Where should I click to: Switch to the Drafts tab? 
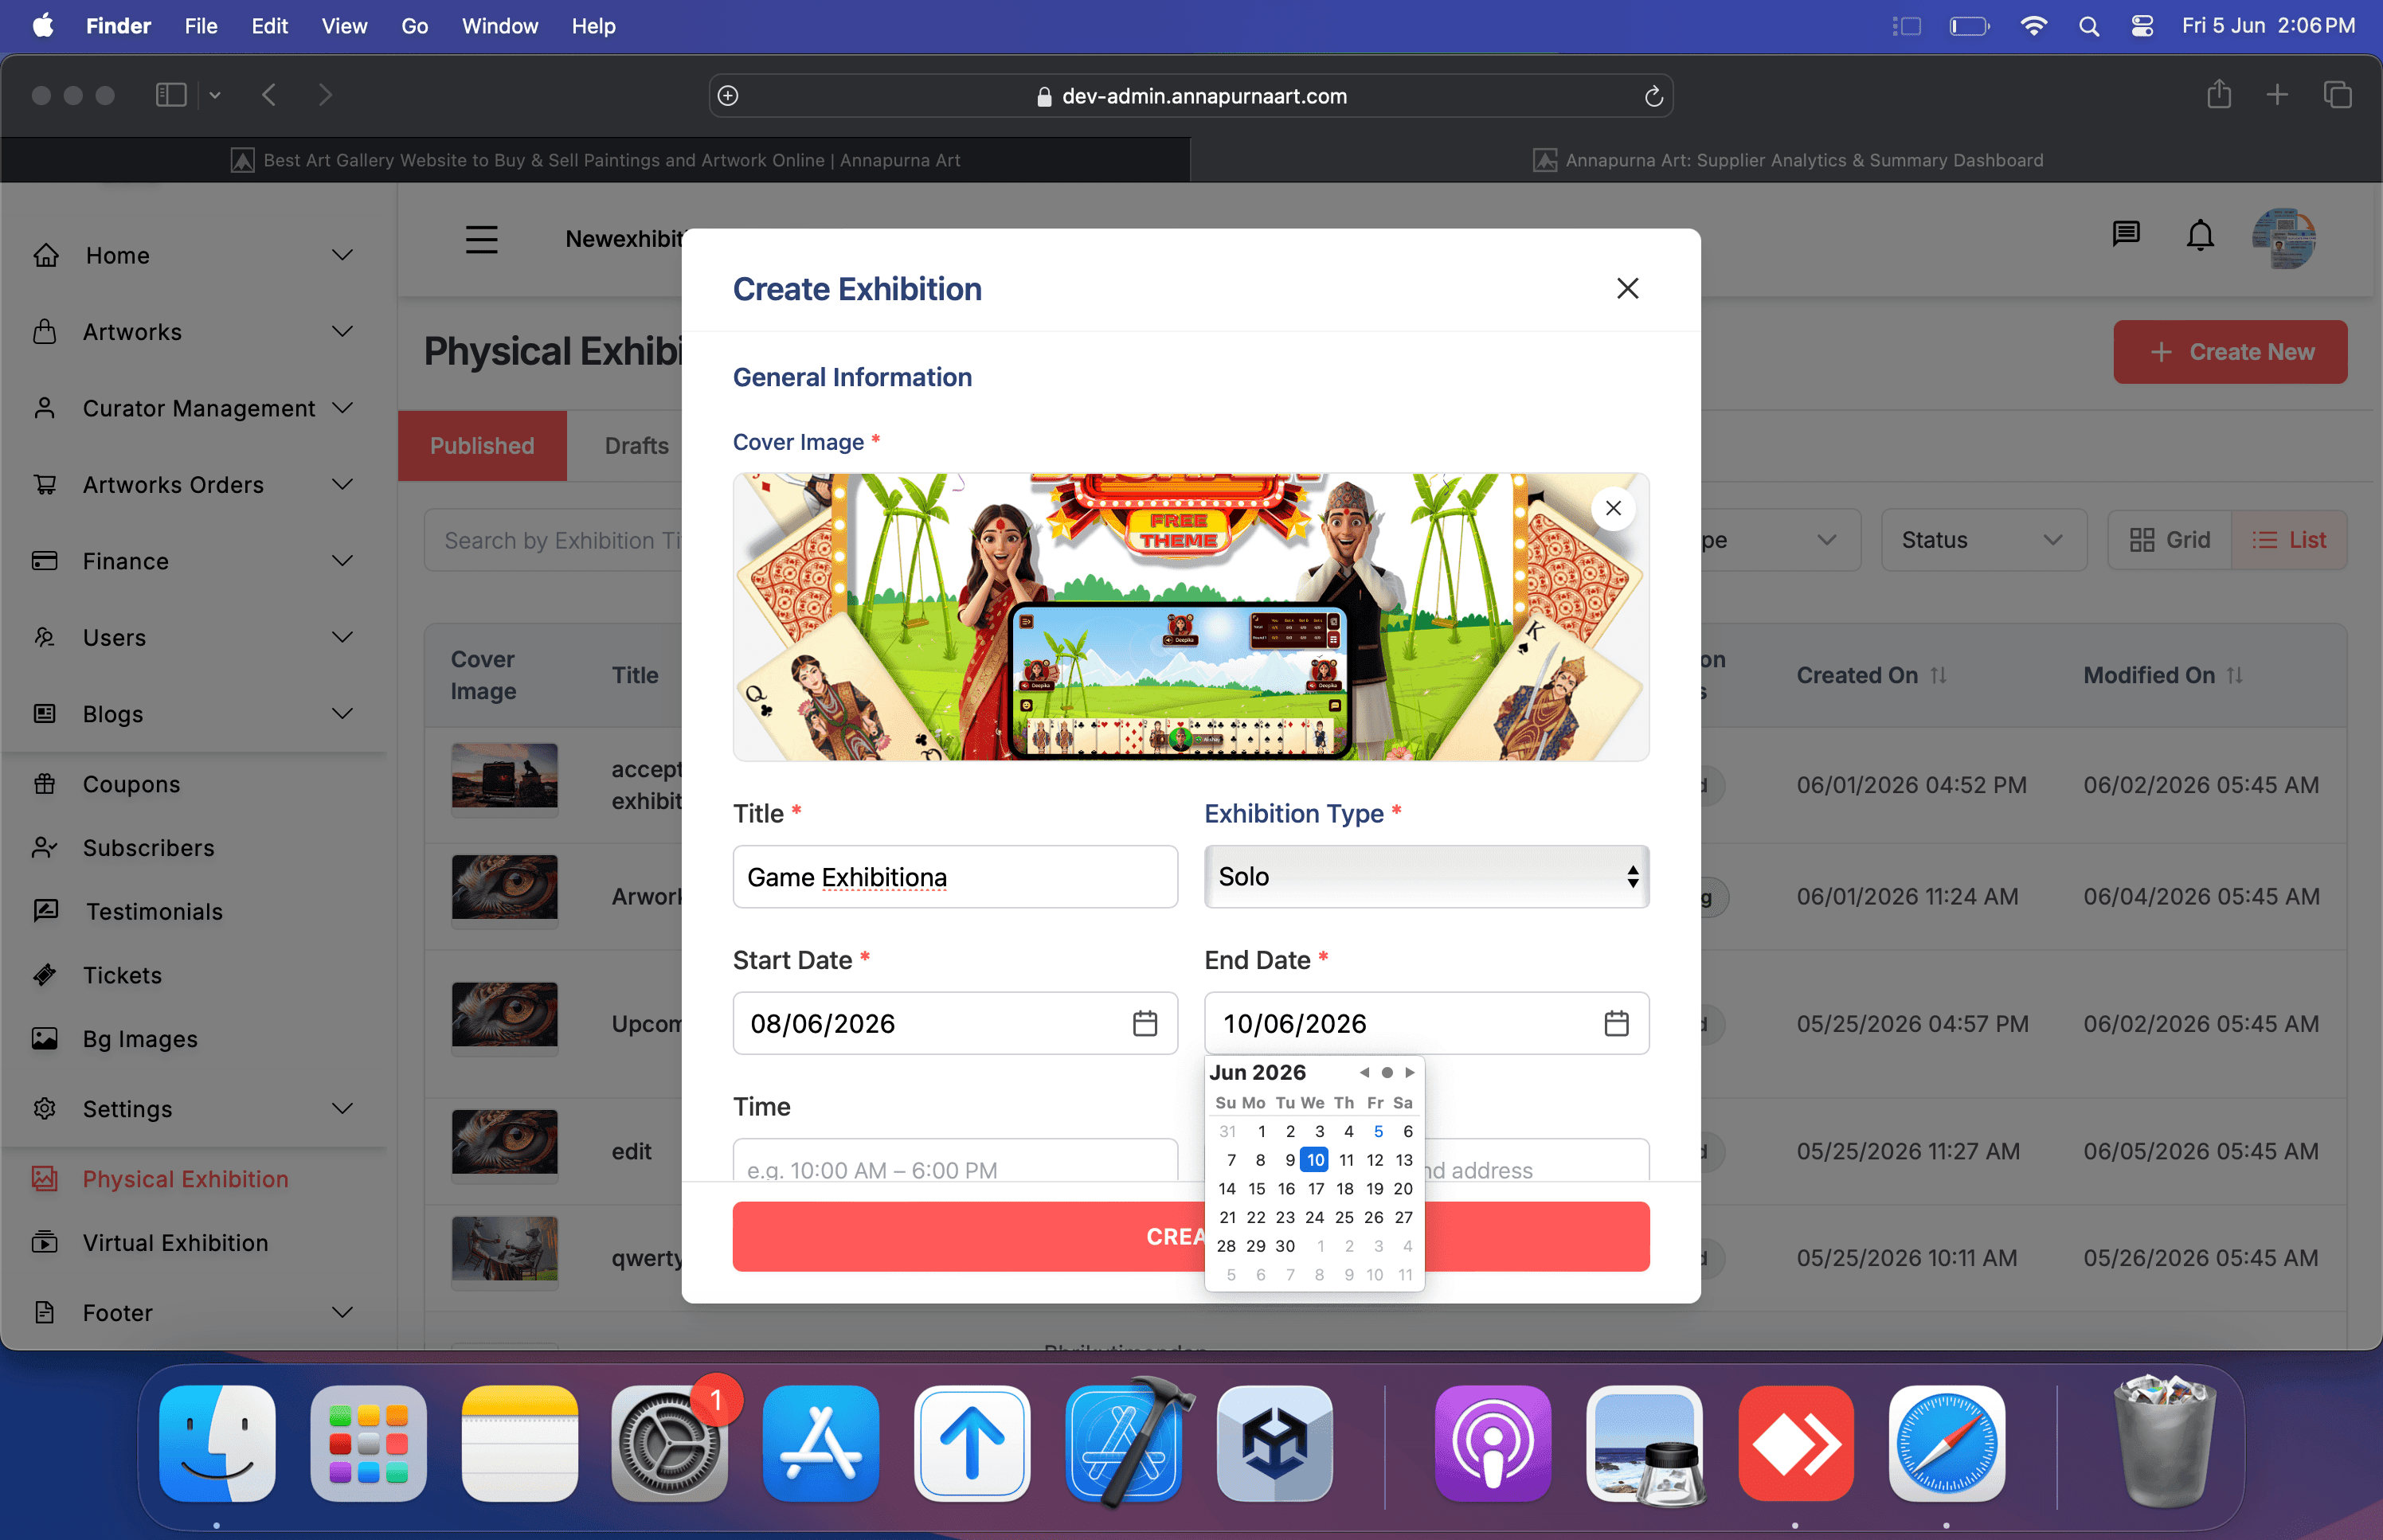637,445
